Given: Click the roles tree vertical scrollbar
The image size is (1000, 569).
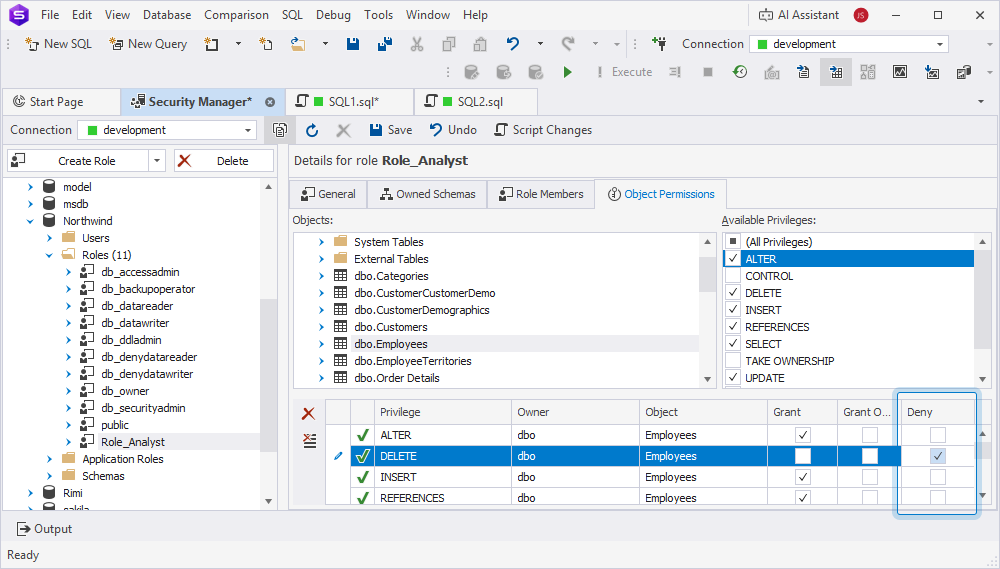Looking at the screenshot, I should tap(268, 374).
